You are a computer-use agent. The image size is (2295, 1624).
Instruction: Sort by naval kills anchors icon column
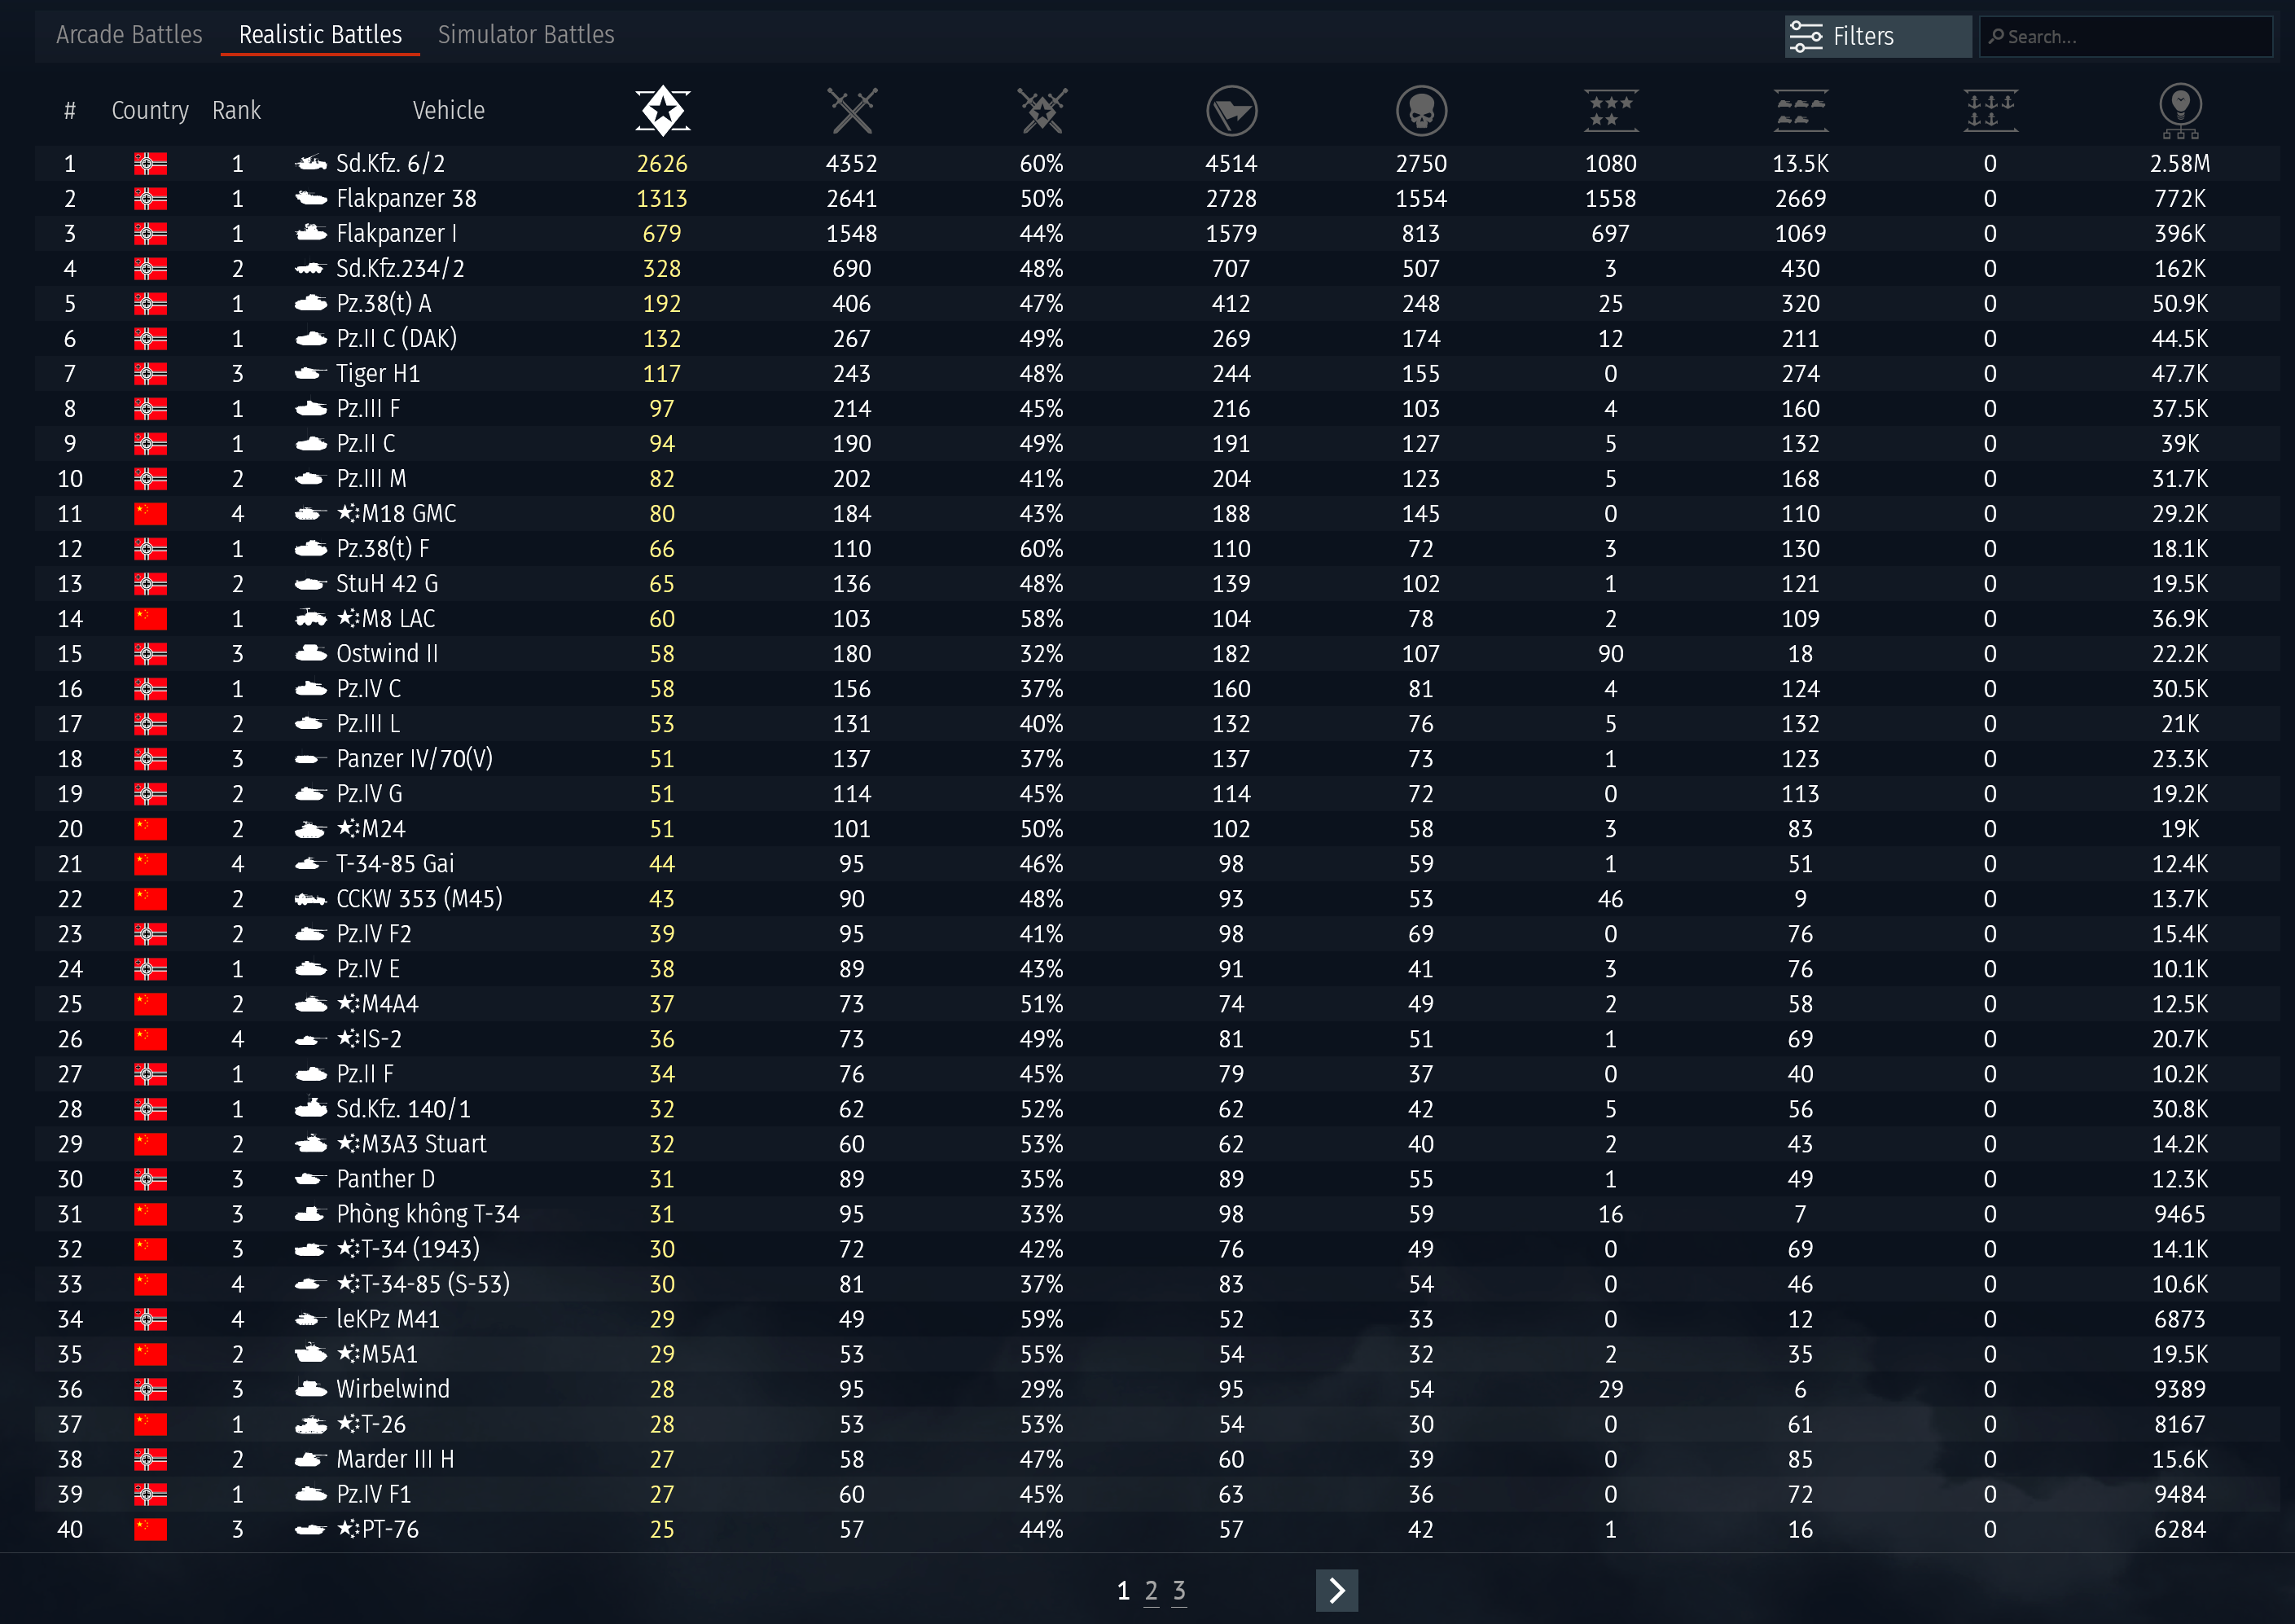coord(1990,110)
